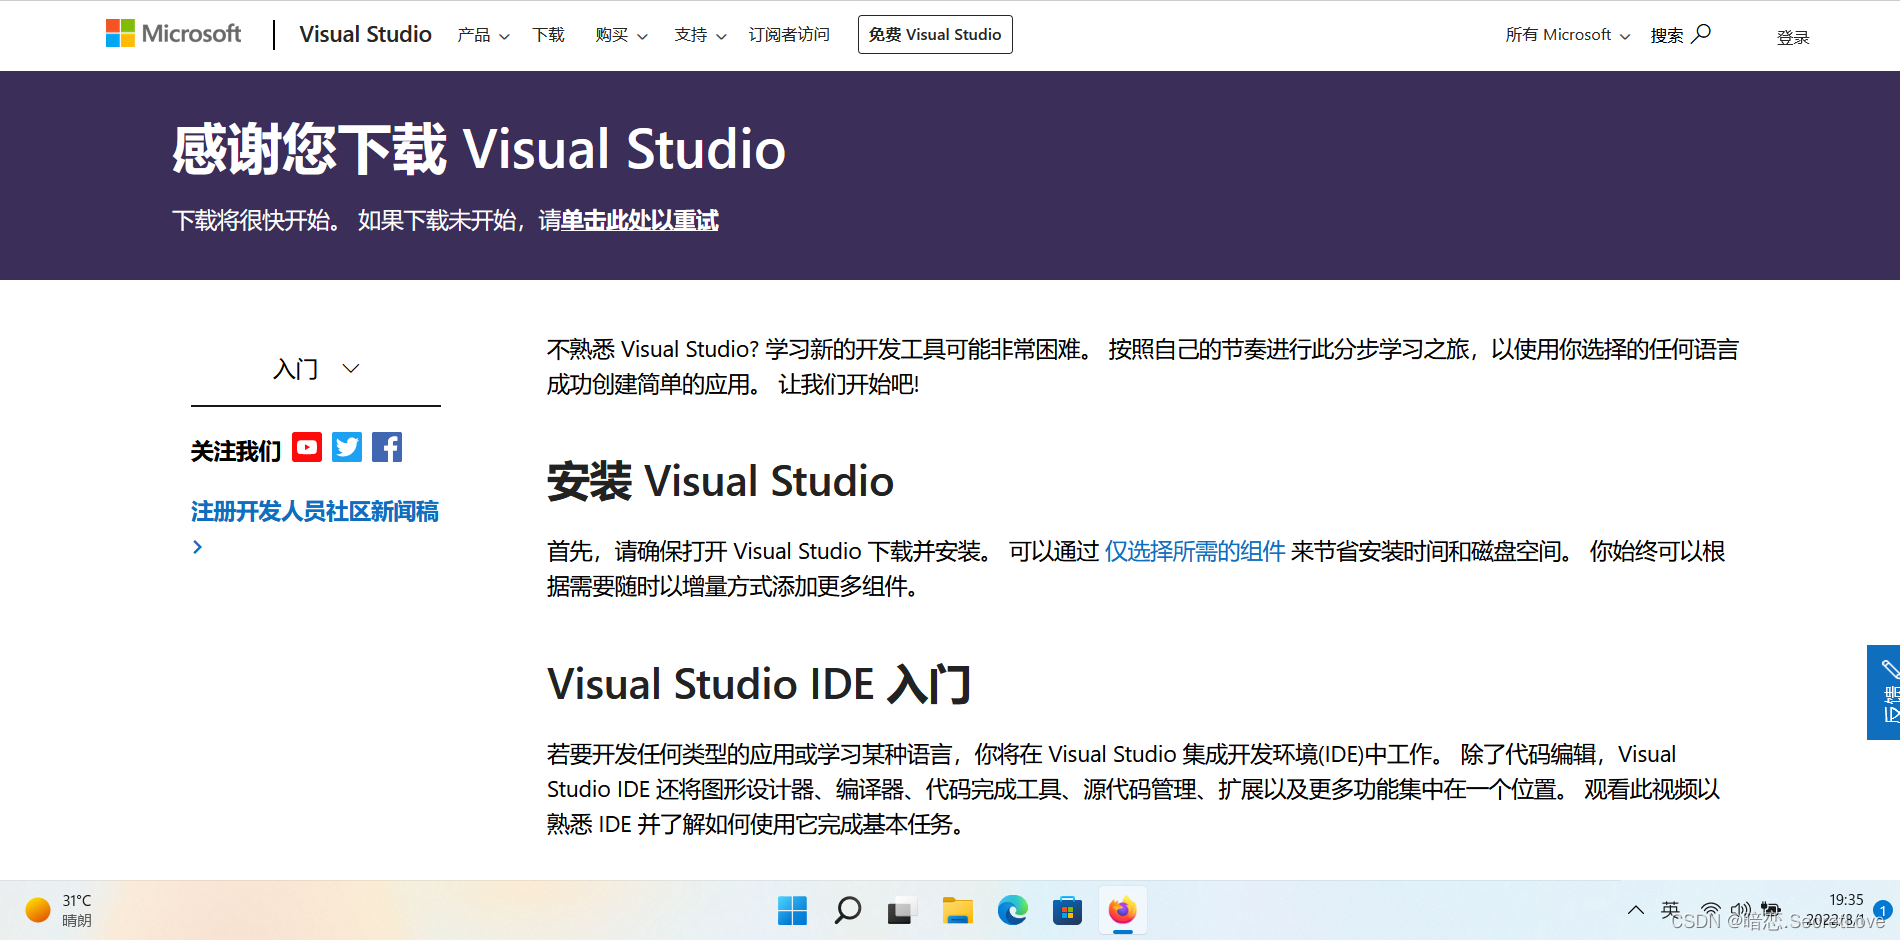Open Microsoft Store from taskbar

tap(1067, 911)
